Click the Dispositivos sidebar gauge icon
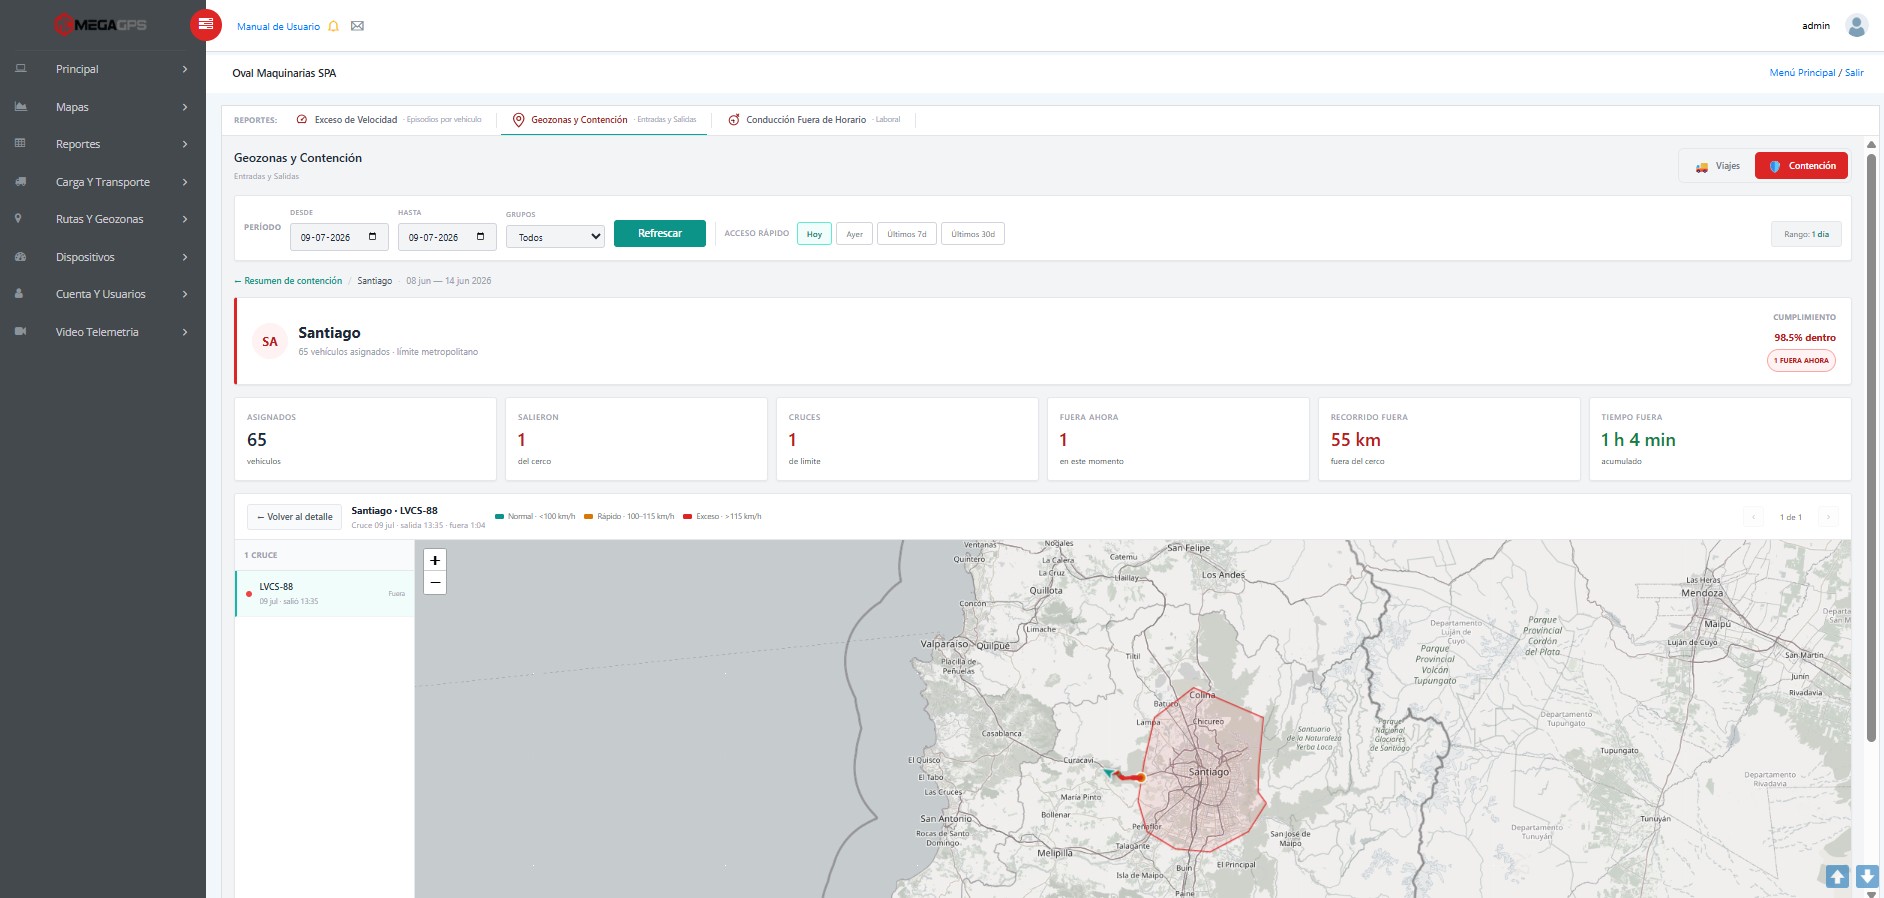Screen dimensions: 1884x898 point(20,256)
